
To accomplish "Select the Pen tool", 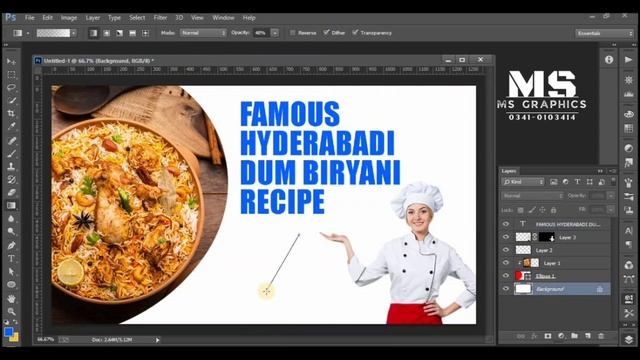I will [x=11, y=245].
